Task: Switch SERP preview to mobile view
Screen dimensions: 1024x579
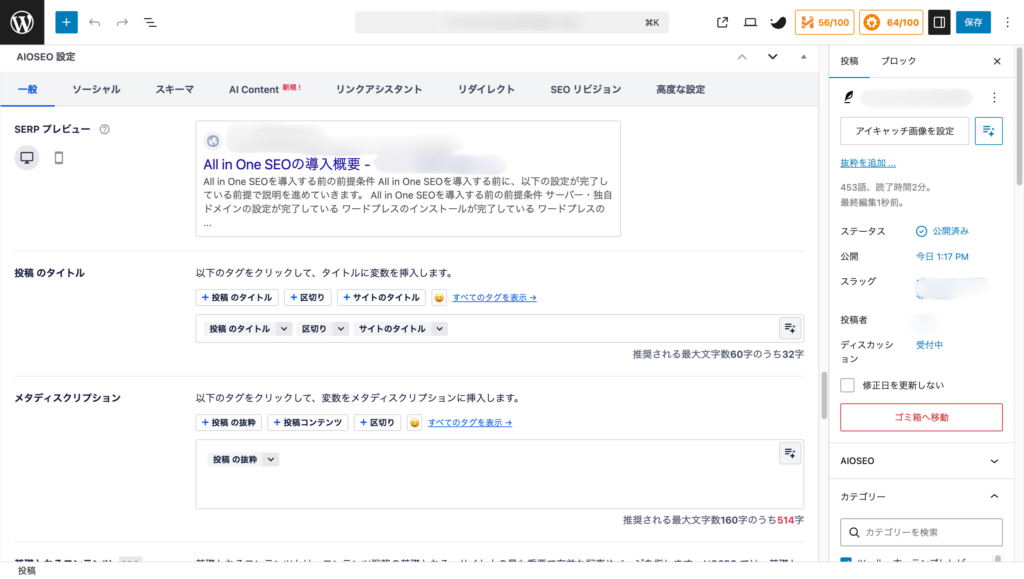Action: click(59, 158)
